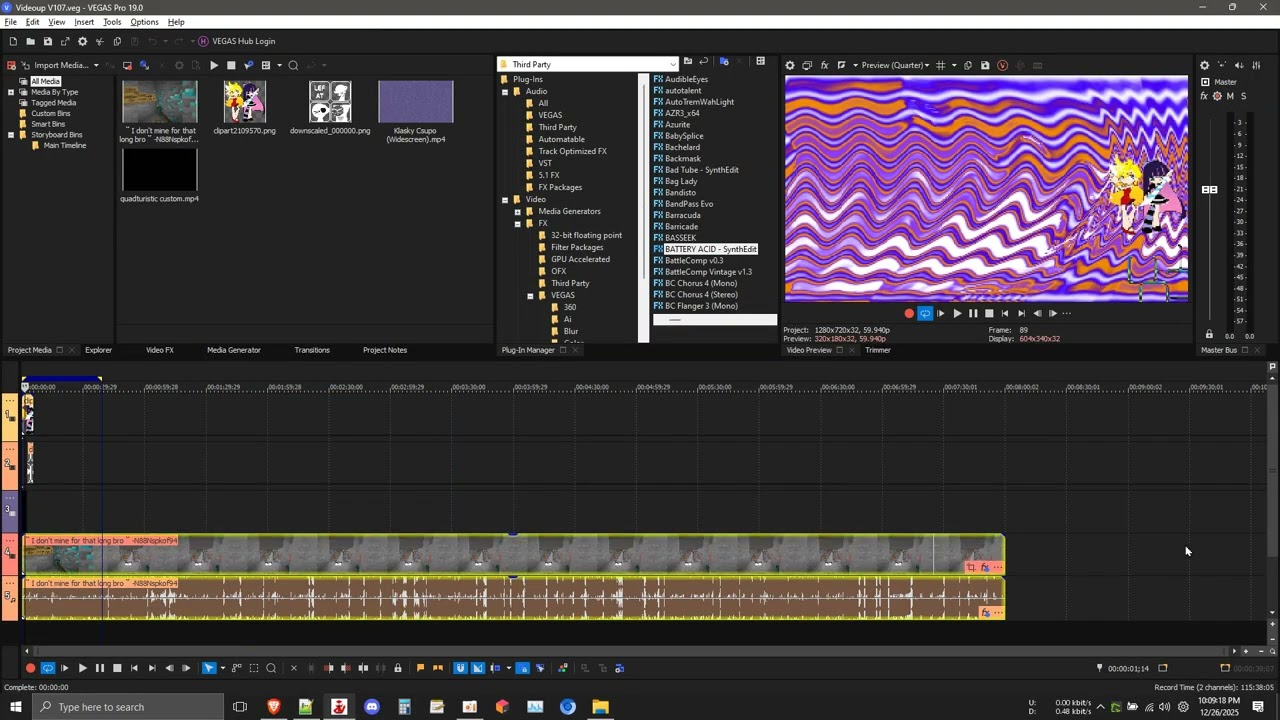
Task: Open Project Properties gear in main toolbar
Action: [82, 41]
